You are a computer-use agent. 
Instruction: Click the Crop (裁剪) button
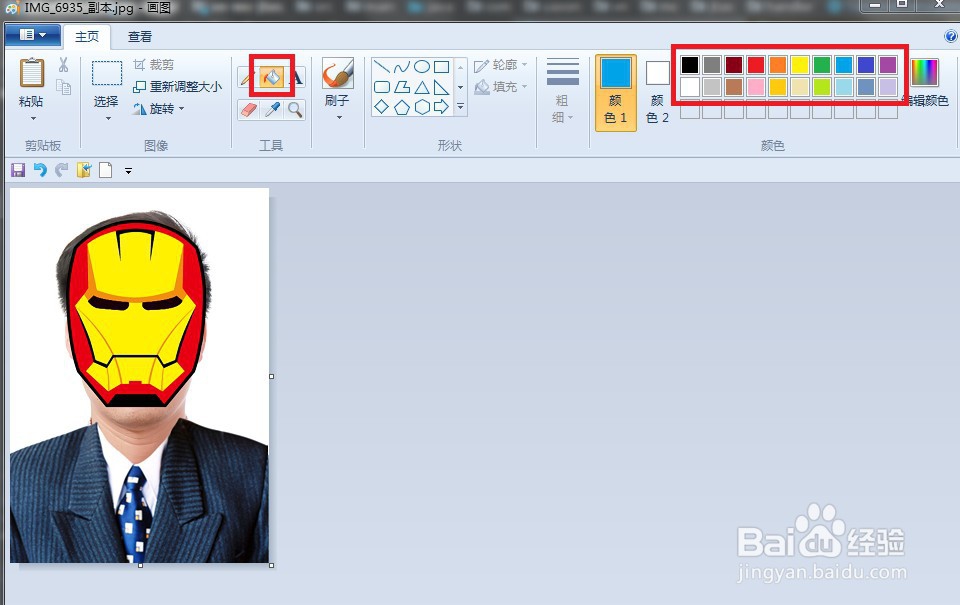pyautogui.click(x=154, y=65)
